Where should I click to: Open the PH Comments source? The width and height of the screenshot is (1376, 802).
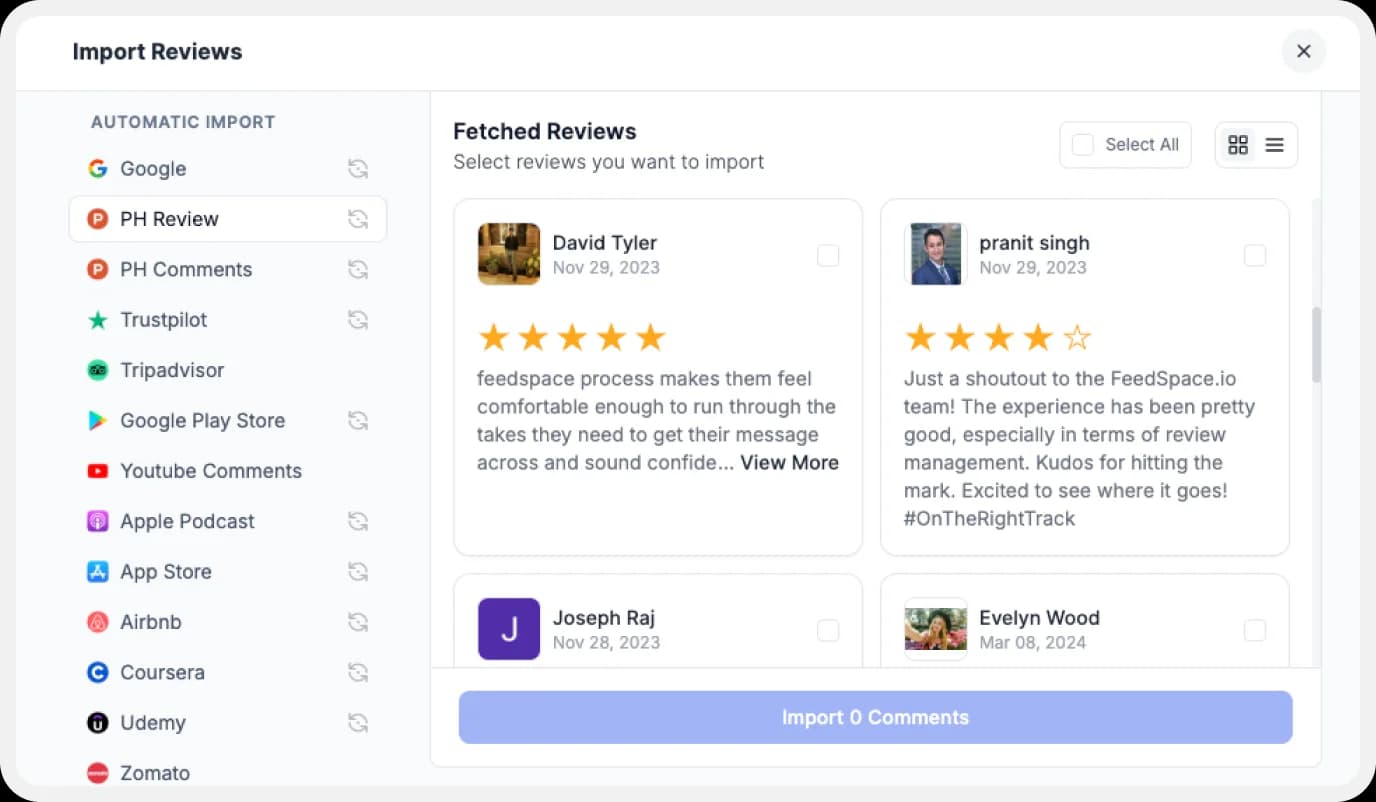tap(186, 270)
